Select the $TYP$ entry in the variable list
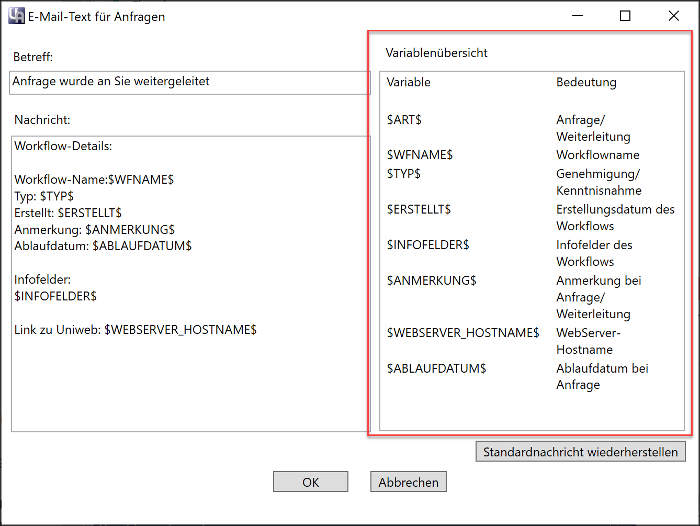Viewport: 700px width, 526px height. click(x=404, y=173)
